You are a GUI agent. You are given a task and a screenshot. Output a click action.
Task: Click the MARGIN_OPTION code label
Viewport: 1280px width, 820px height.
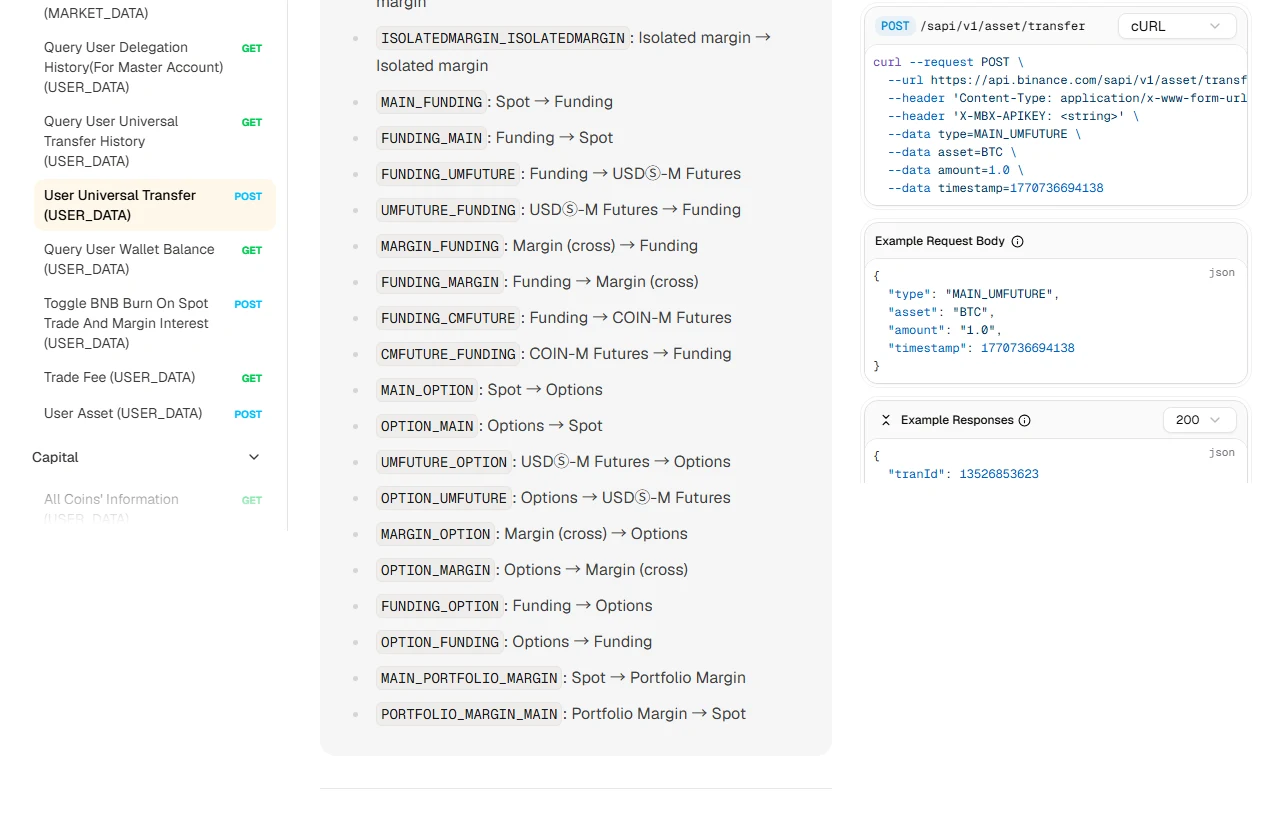tap(436, 534)
